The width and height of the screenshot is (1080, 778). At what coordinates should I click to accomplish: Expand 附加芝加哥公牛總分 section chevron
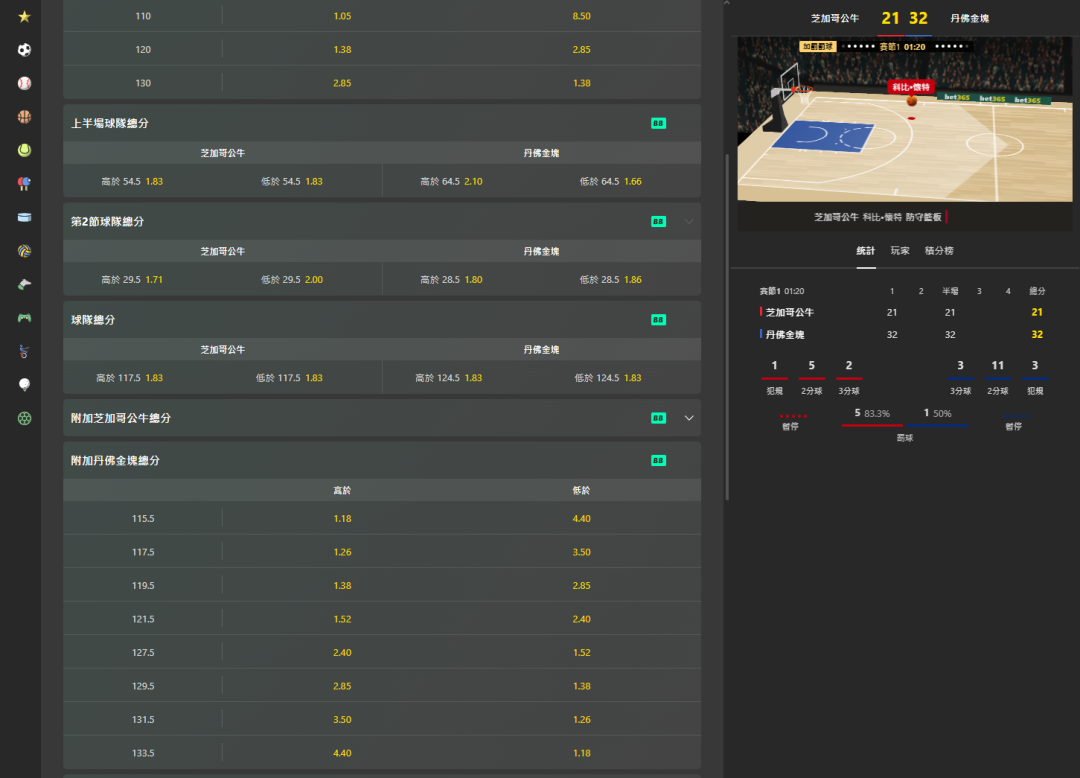689,418
